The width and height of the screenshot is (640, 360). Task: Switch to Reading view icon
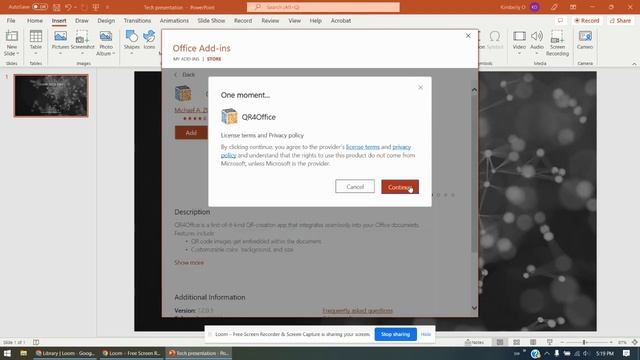click(533, 342)
